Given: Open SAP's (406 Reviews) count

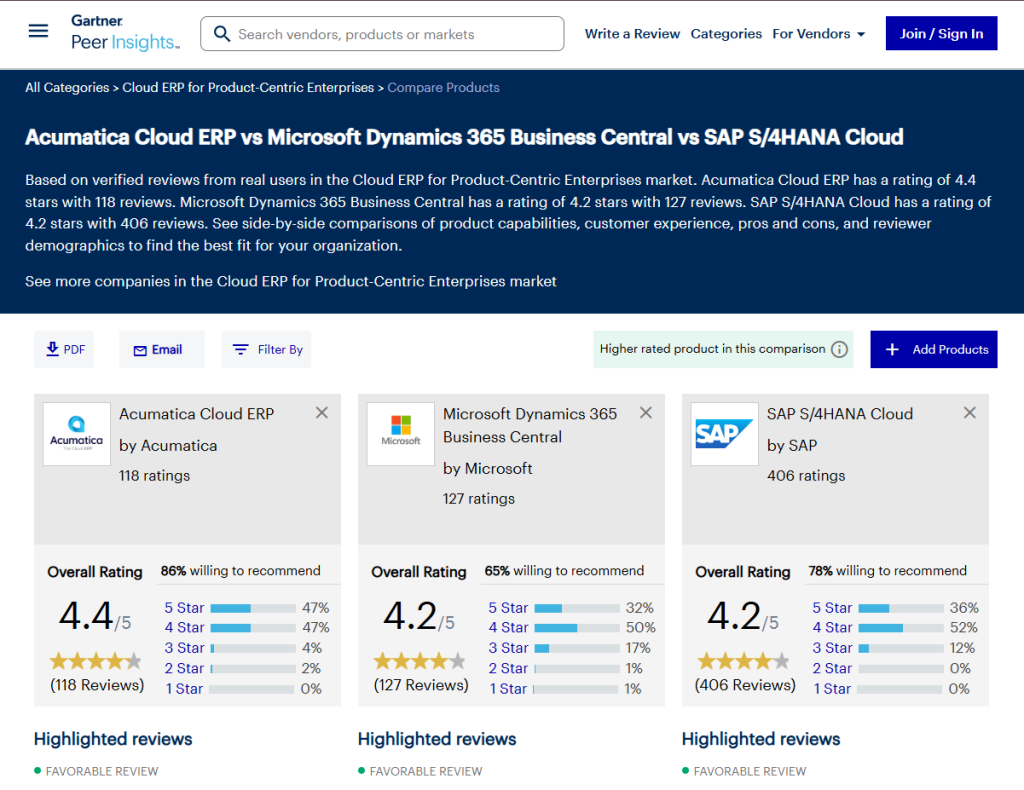Looking at the screenshot, I should [x=745, y=685].
